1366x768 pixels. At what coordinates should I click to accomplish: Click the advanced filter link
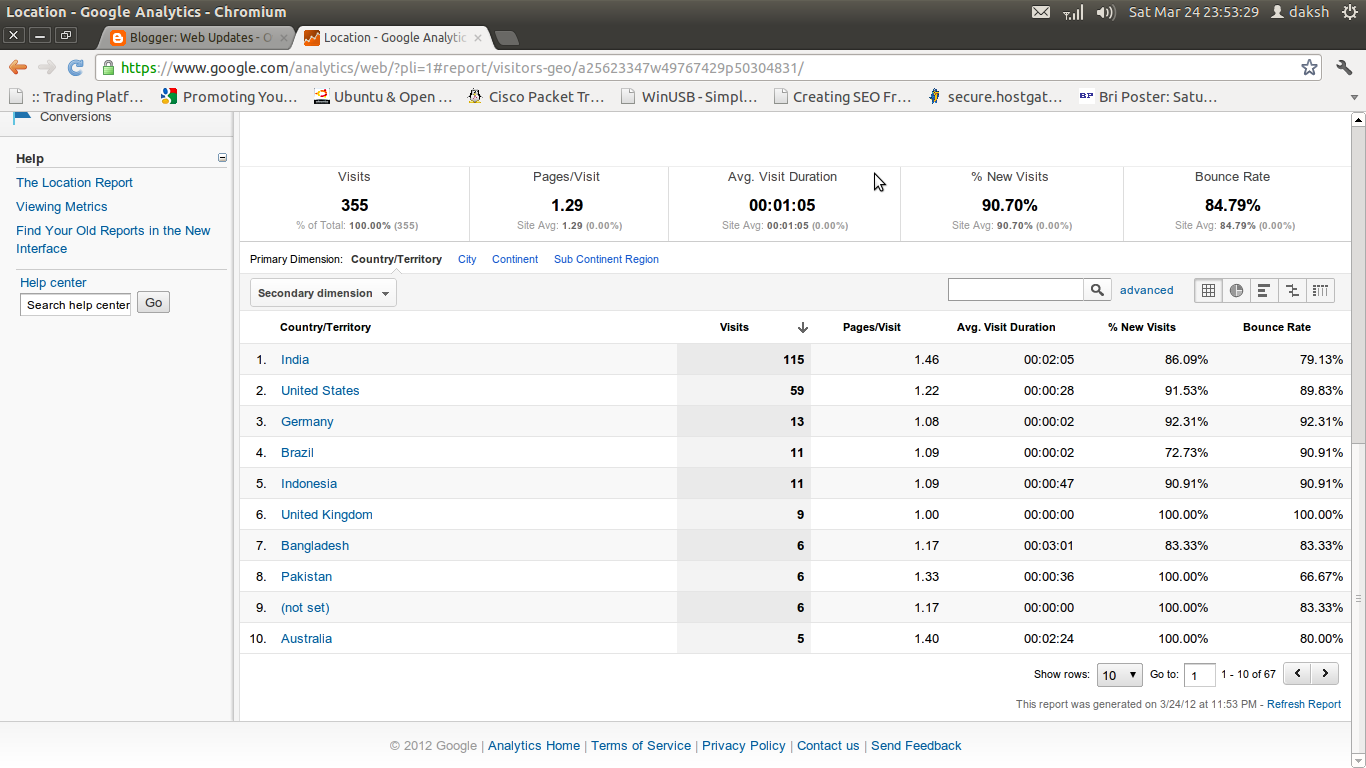[x=1146, y=289]
